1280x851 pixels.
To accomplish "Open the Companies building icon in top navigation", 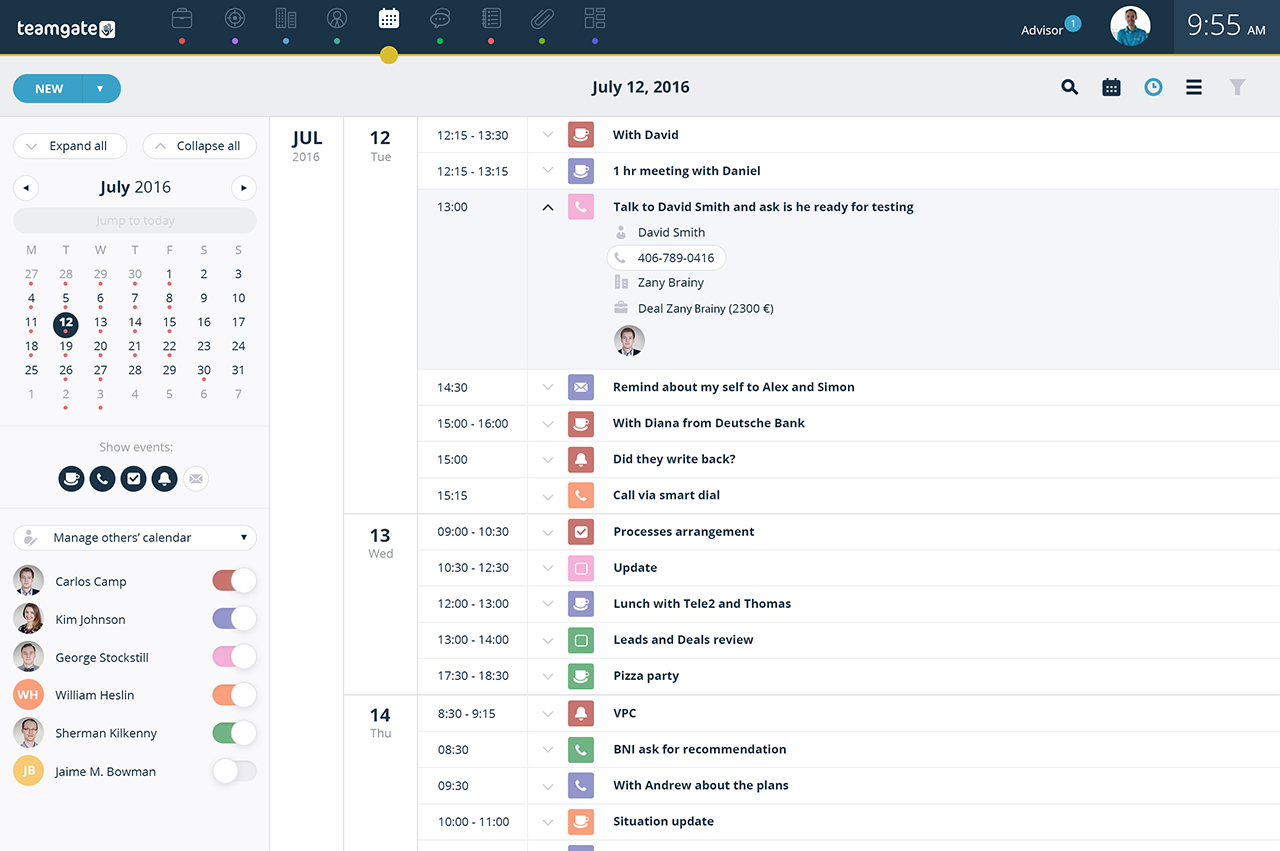I will tap(286, 18).
